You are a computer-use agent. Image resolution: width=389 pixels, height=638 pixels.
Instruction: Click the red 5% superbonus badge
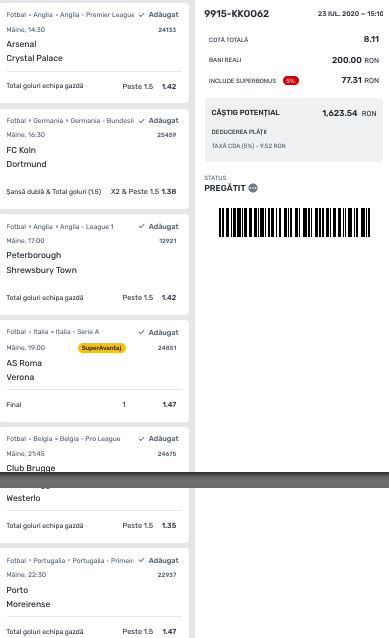click(291, 81)
